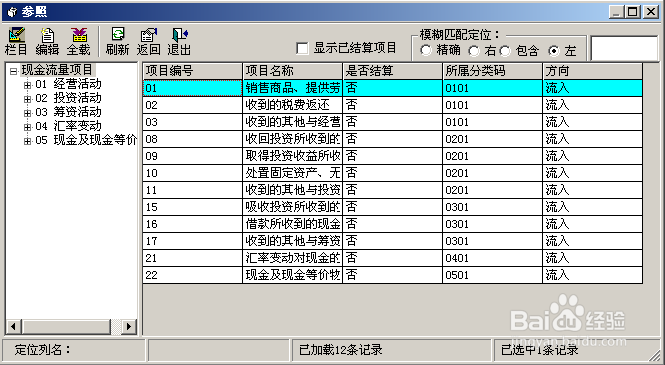
Task: Select the 收回投资所收到的 row
Action: [393, 139]
